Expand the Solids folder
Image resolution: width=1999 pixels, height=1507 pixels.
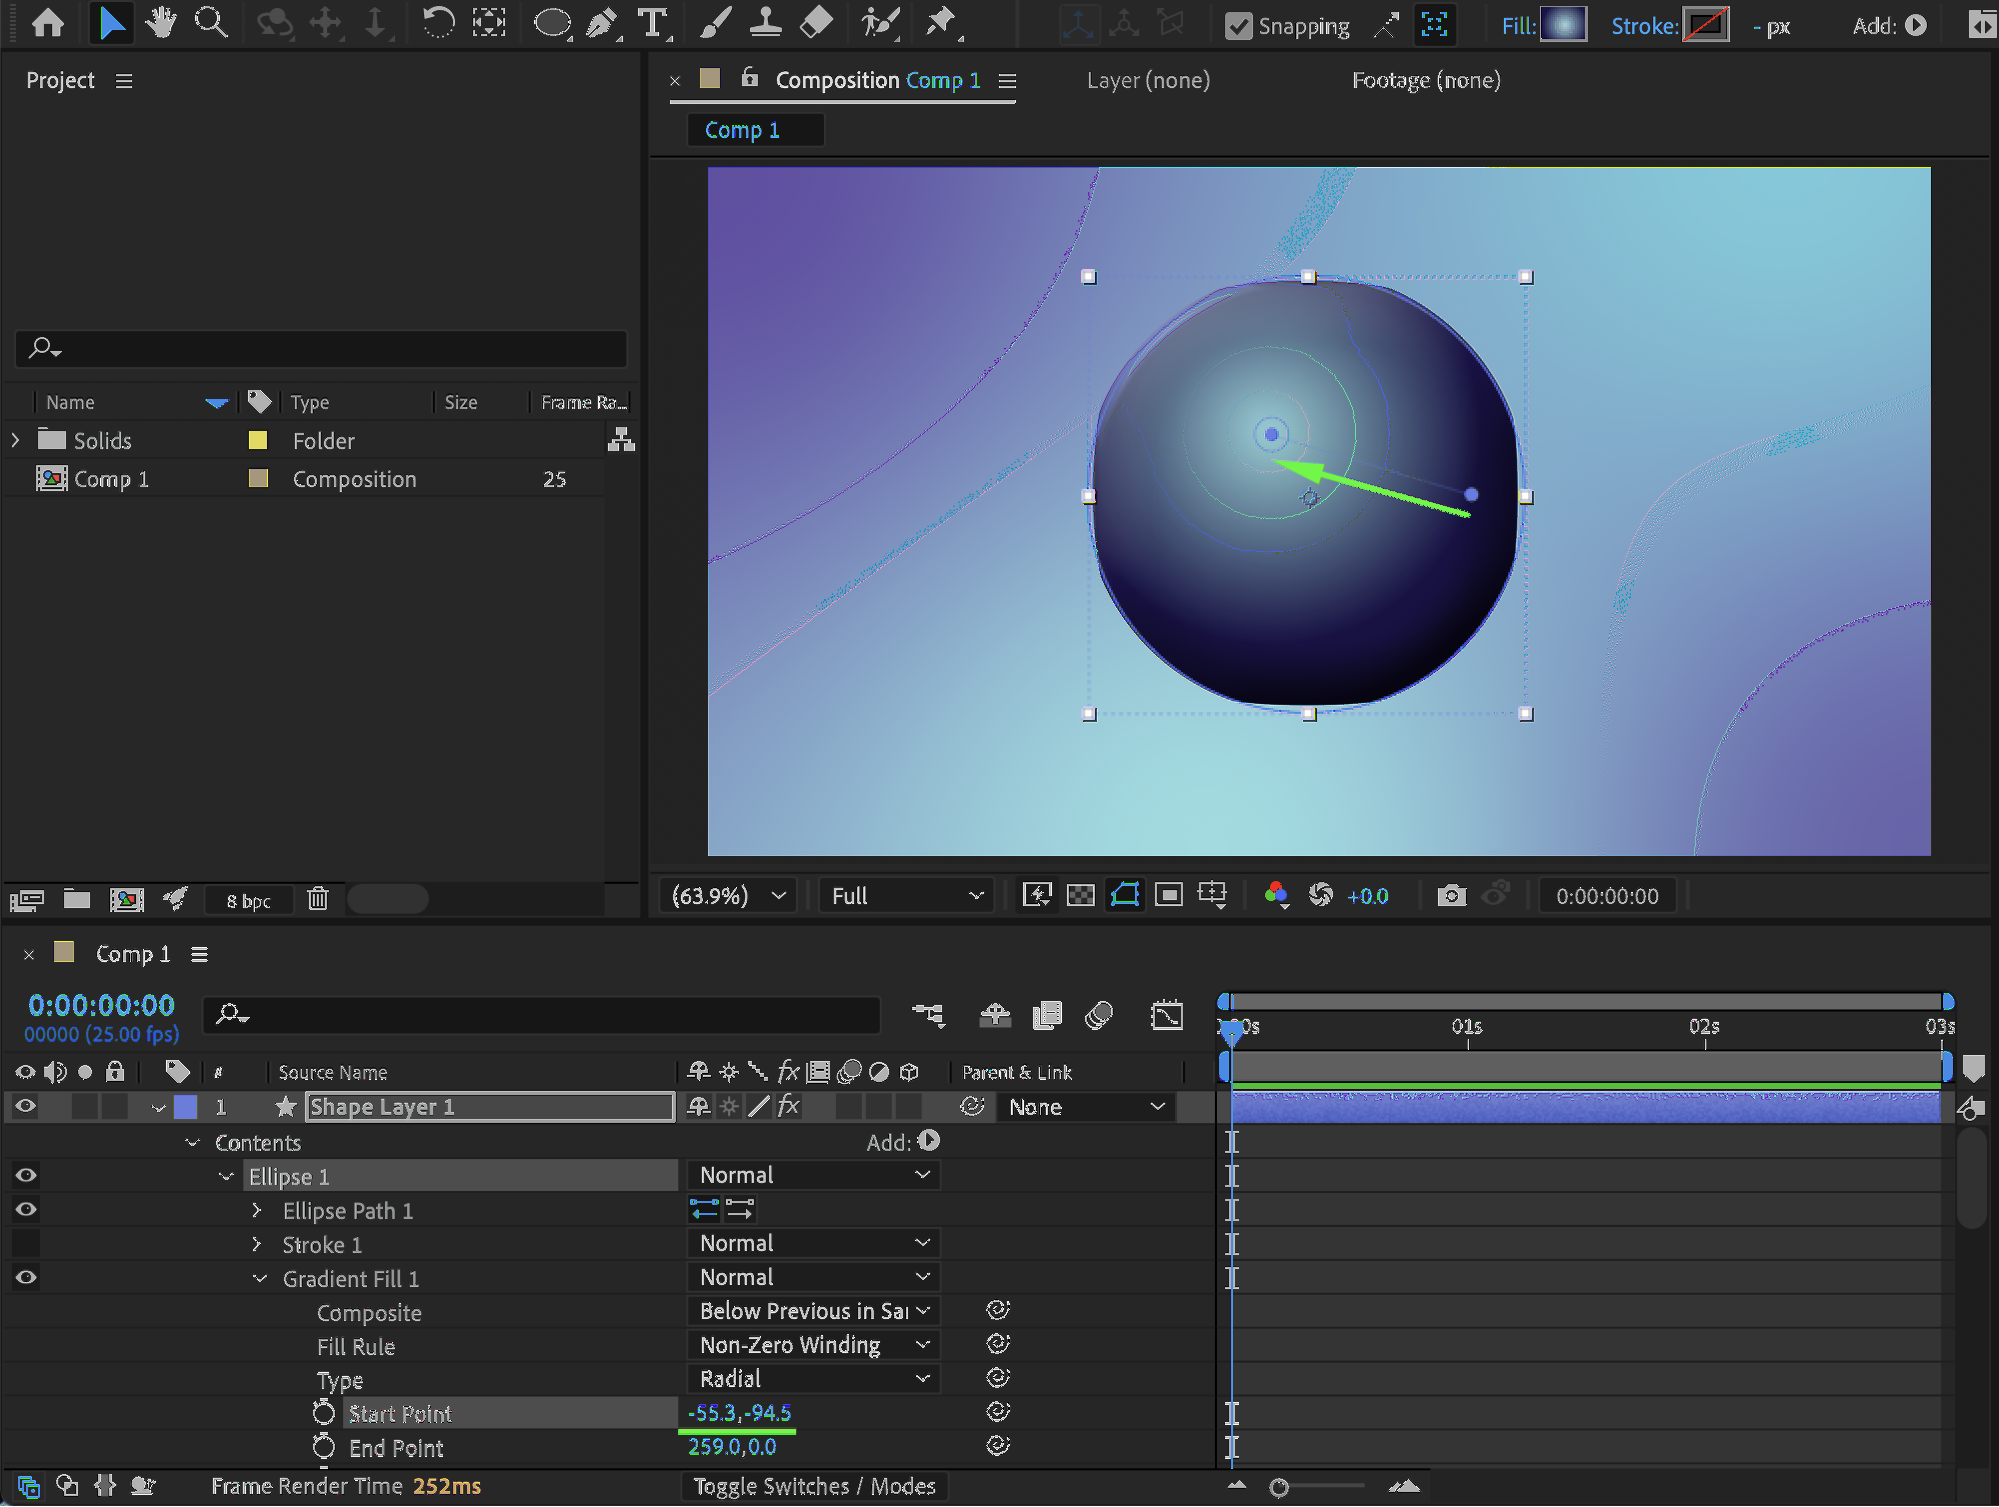click(15, 440)
